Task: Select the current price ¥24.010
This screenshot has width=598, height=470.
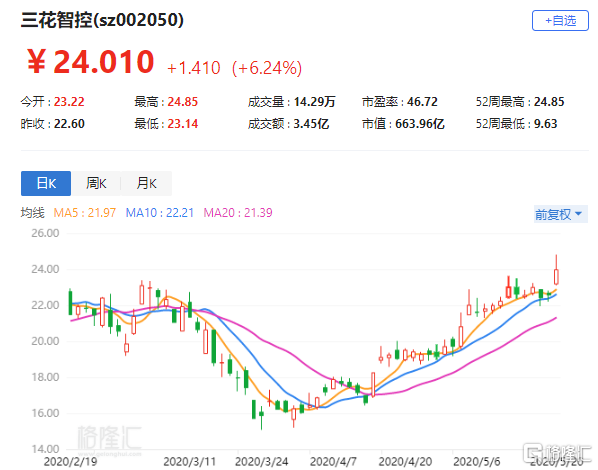Action: click(x=91, y=62)
